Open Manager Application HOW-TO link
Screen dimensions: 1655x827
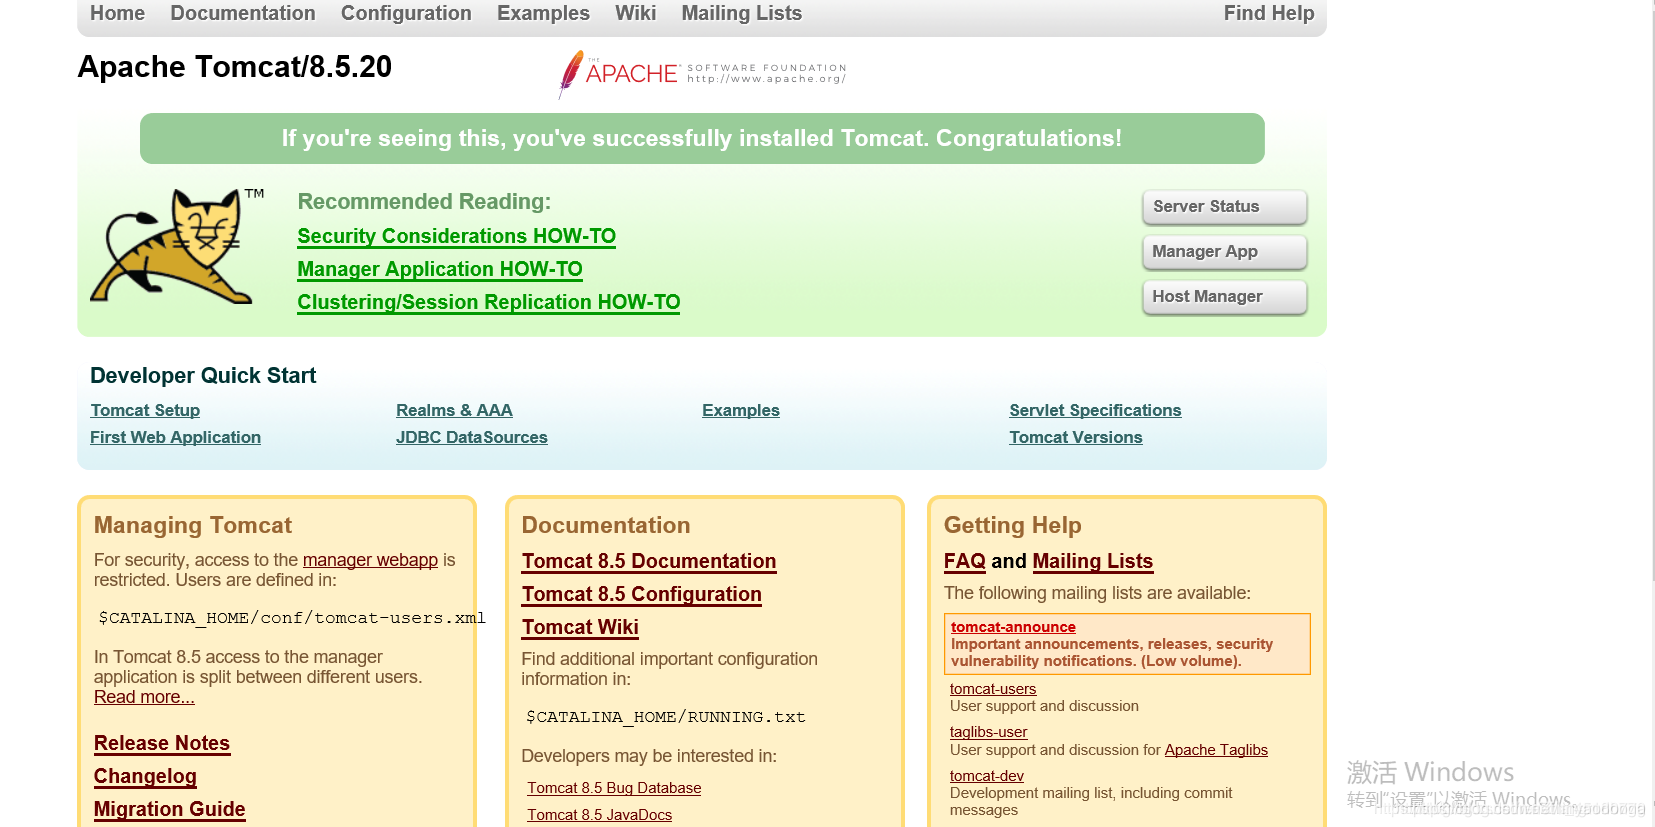440,269
